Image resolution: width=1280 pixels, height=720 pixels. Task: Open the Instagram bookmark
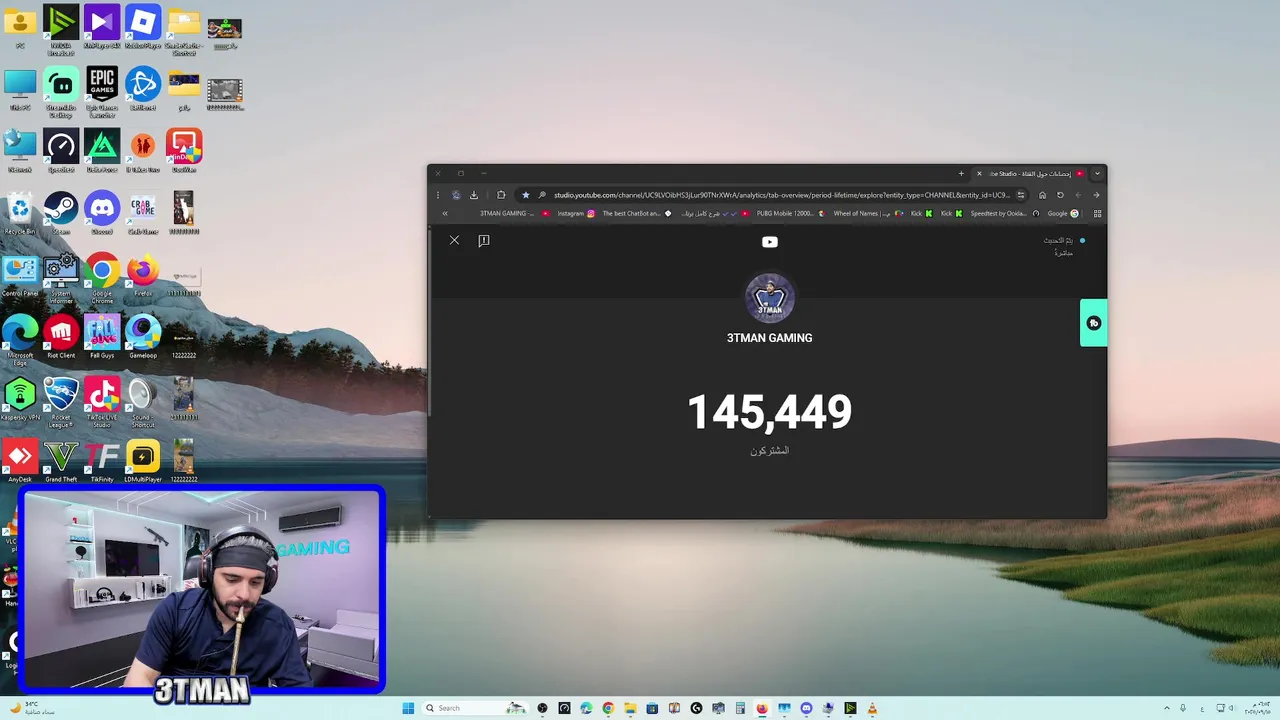pyautogui.click(x=576, y=213)
